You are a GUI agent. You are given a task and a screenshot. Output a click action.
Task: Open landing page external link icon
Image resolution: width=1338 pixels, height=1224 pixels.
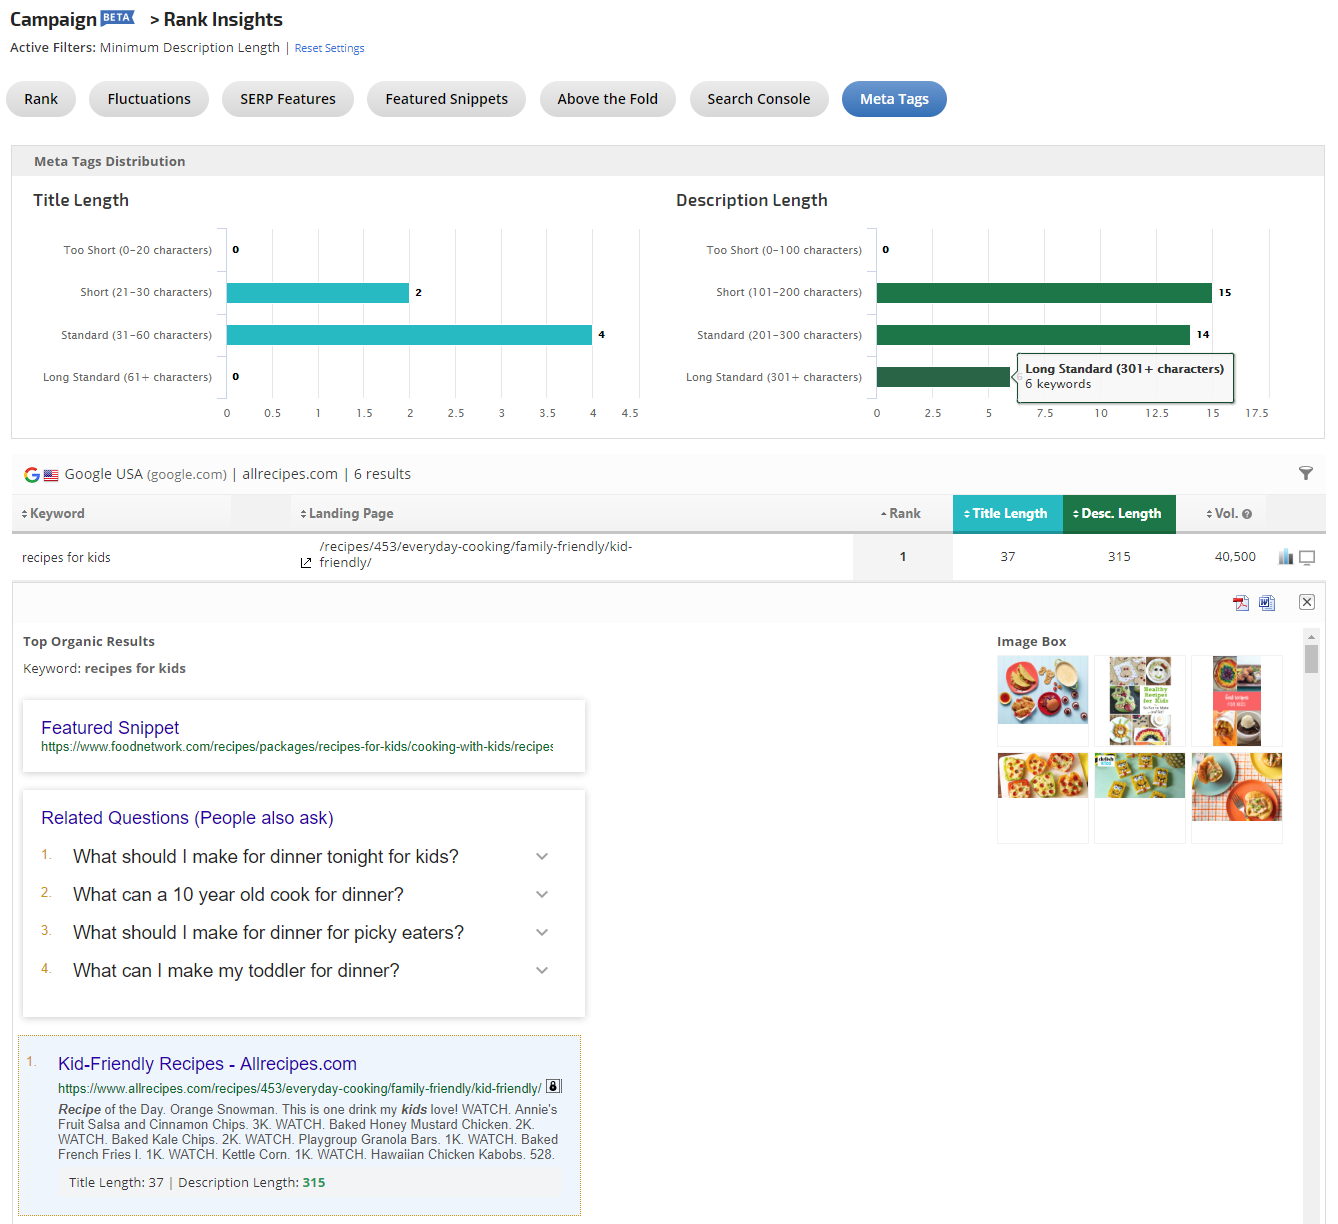(306, 563)
